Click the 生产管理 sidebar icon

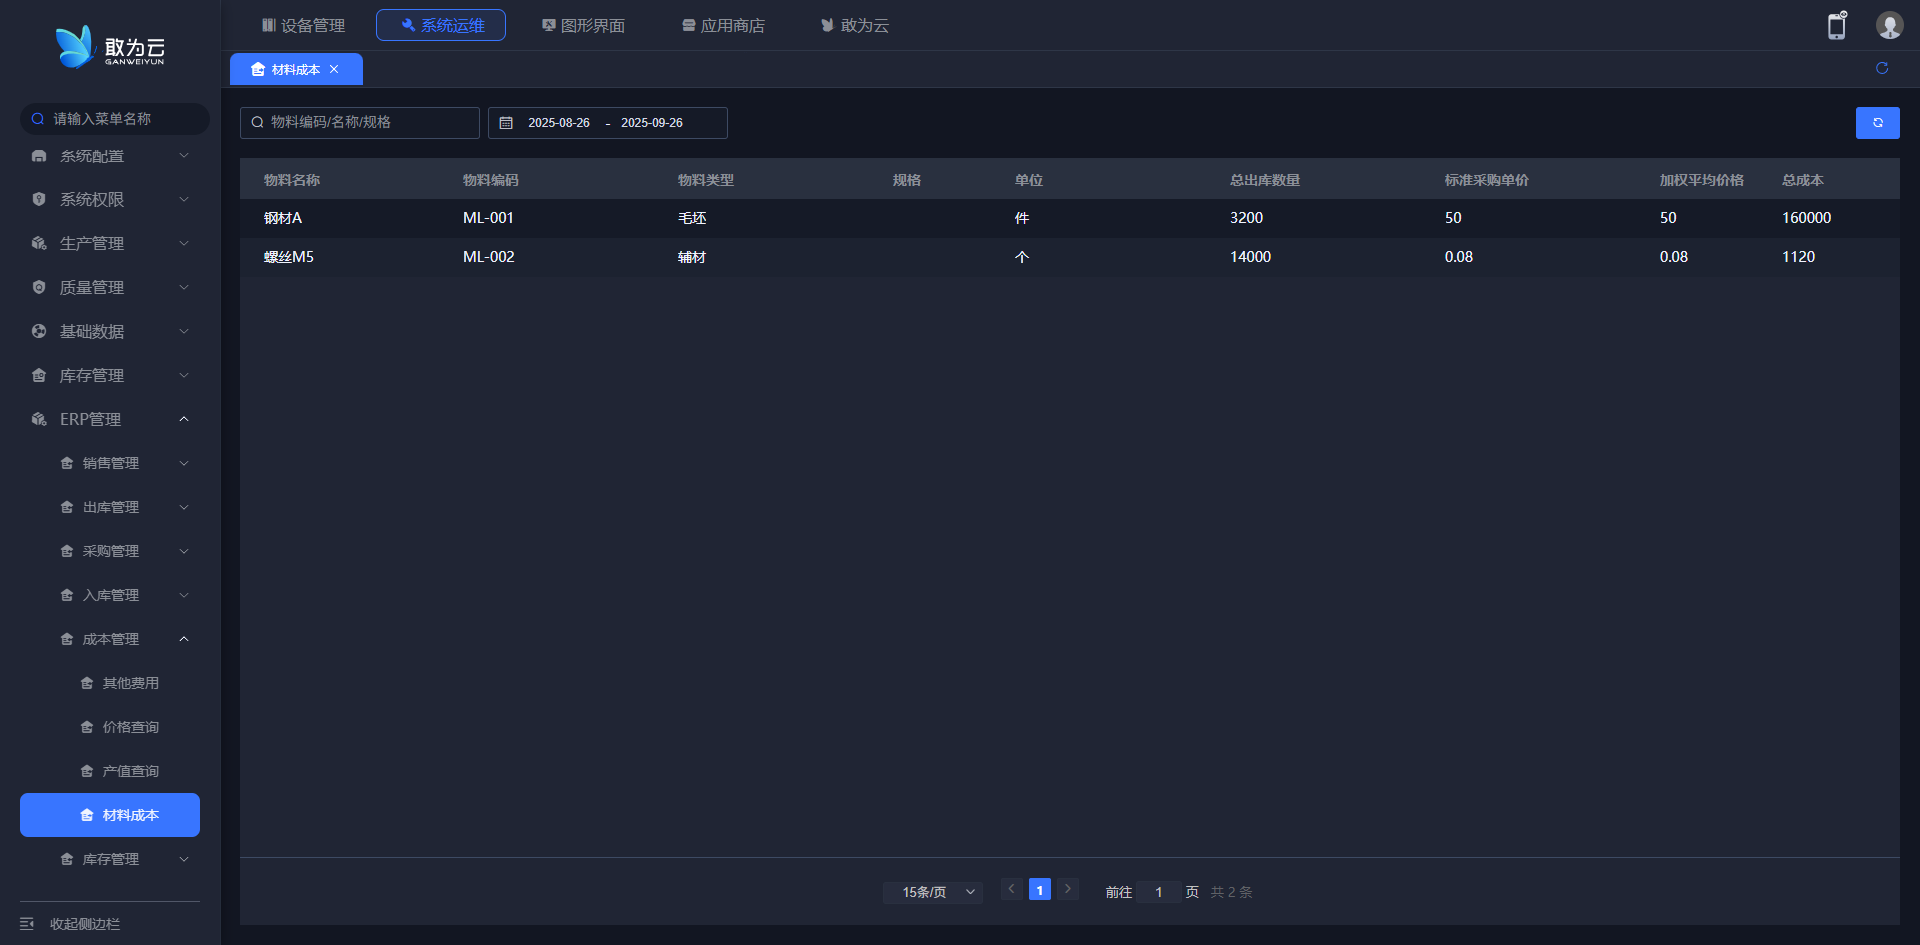[39, 243]
